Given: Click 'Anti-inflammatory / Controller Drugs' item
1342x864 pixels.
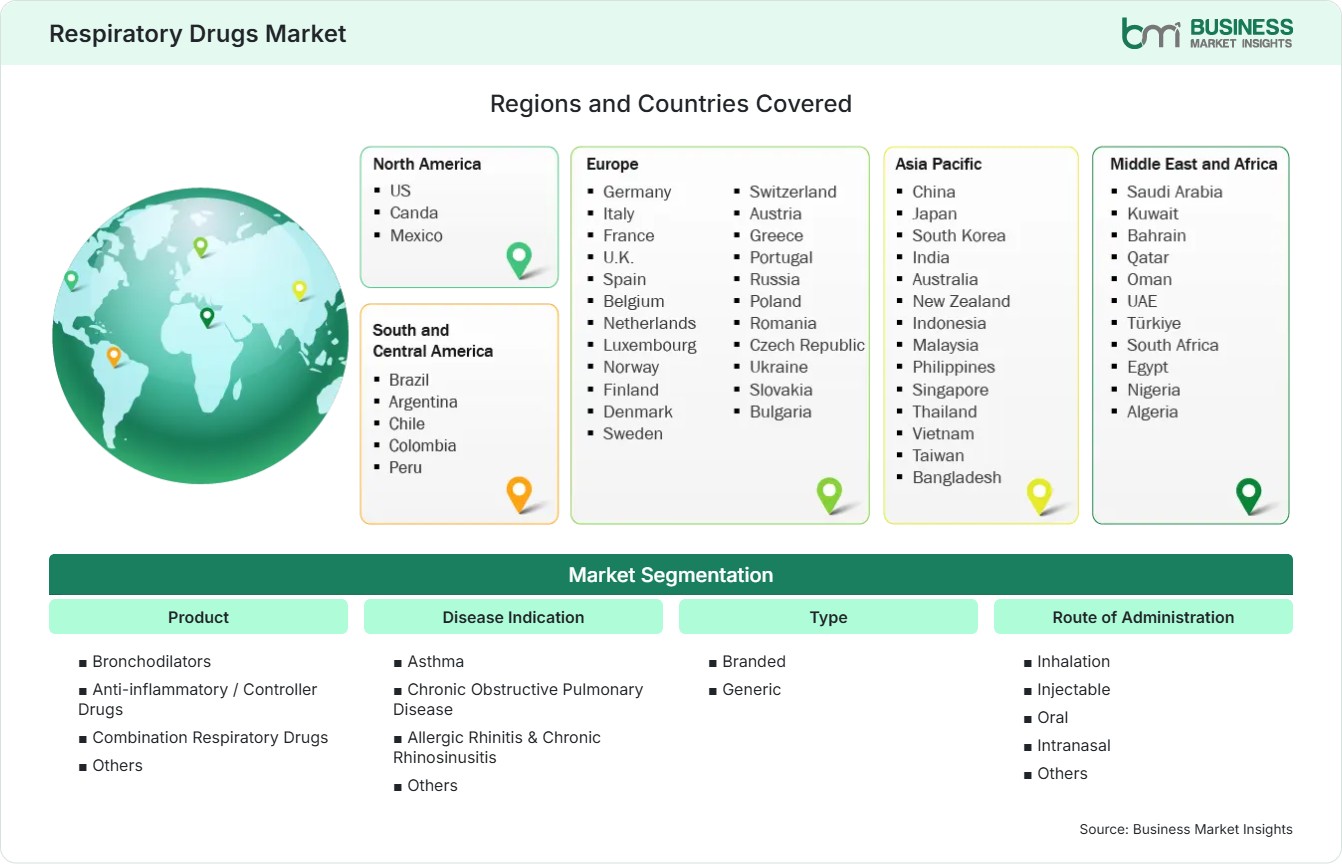Looking at the screenshot, I should [x=198, y=699].
